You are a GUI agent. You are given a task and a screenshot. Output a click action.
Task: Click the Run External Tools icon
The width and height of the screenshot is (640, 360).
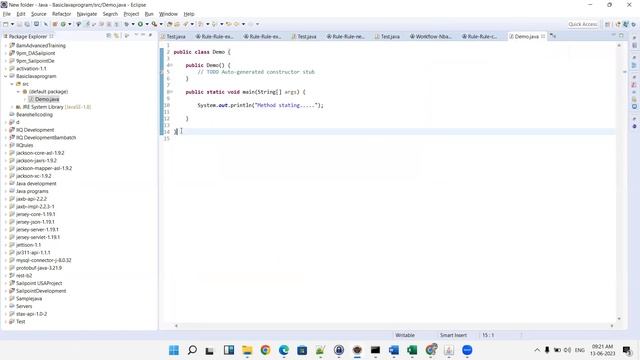click(154, 24)
